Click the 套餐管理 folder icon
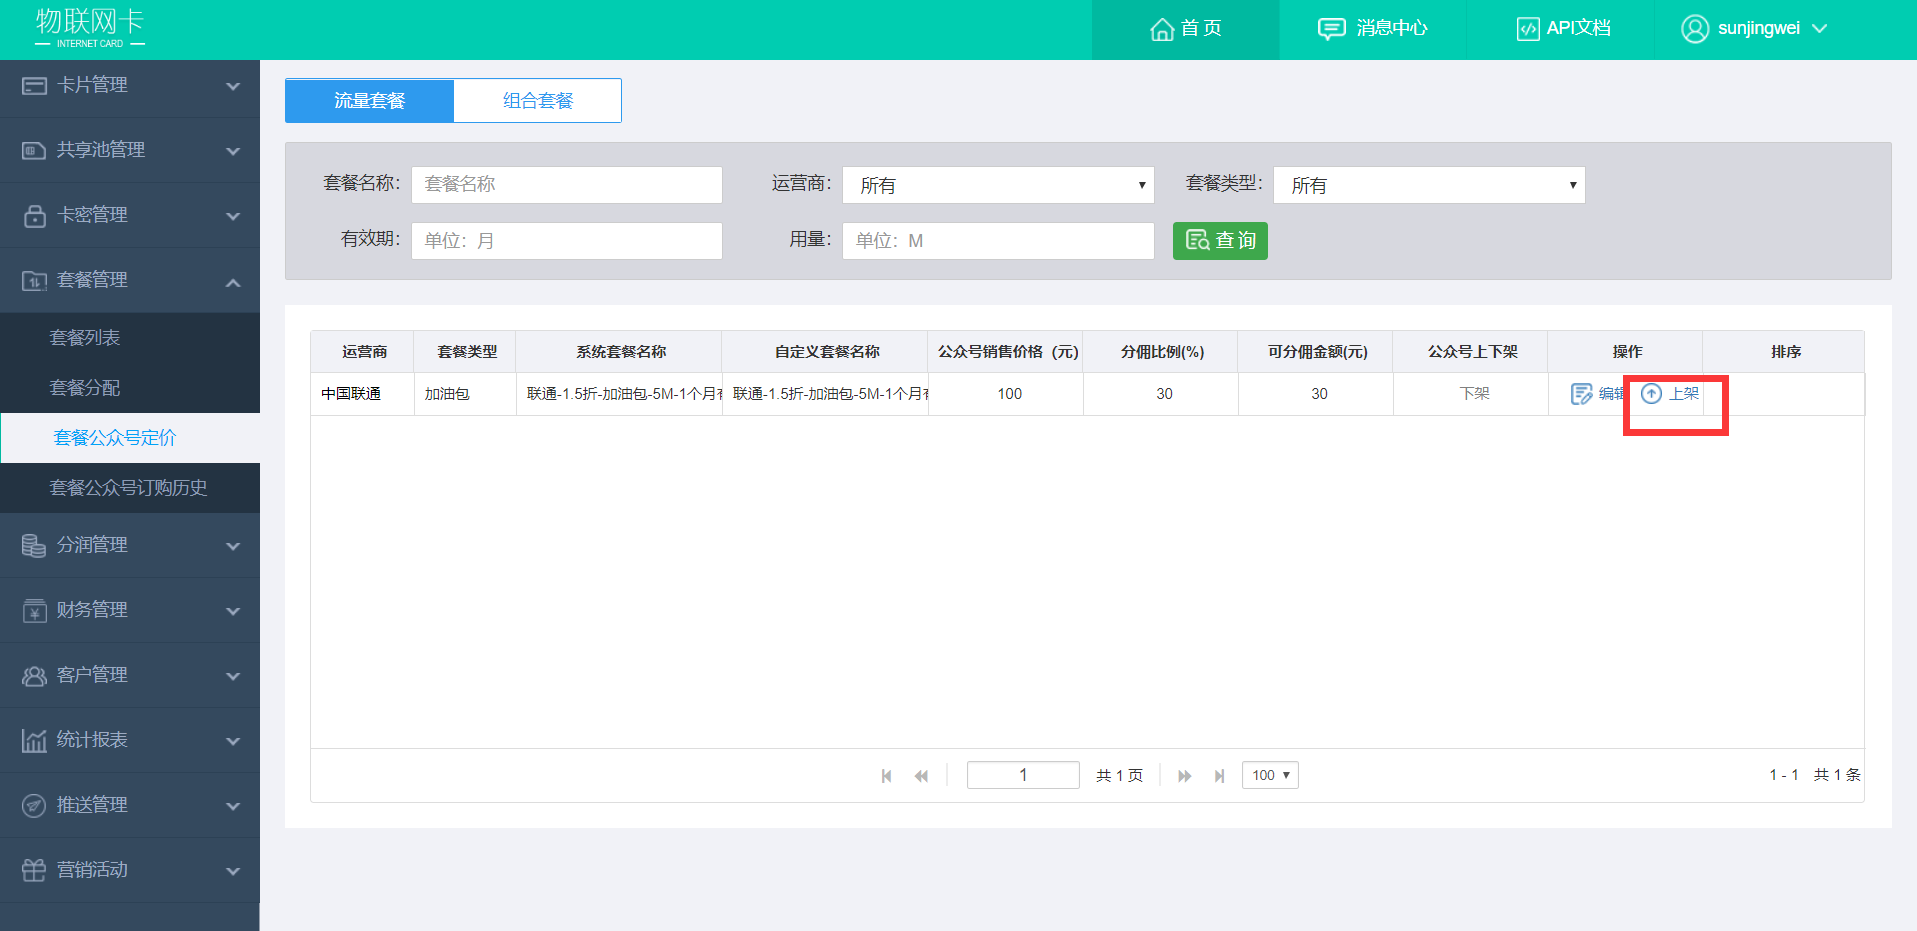The height and width of the screenshot is (931, 1917). pos(34,281)
